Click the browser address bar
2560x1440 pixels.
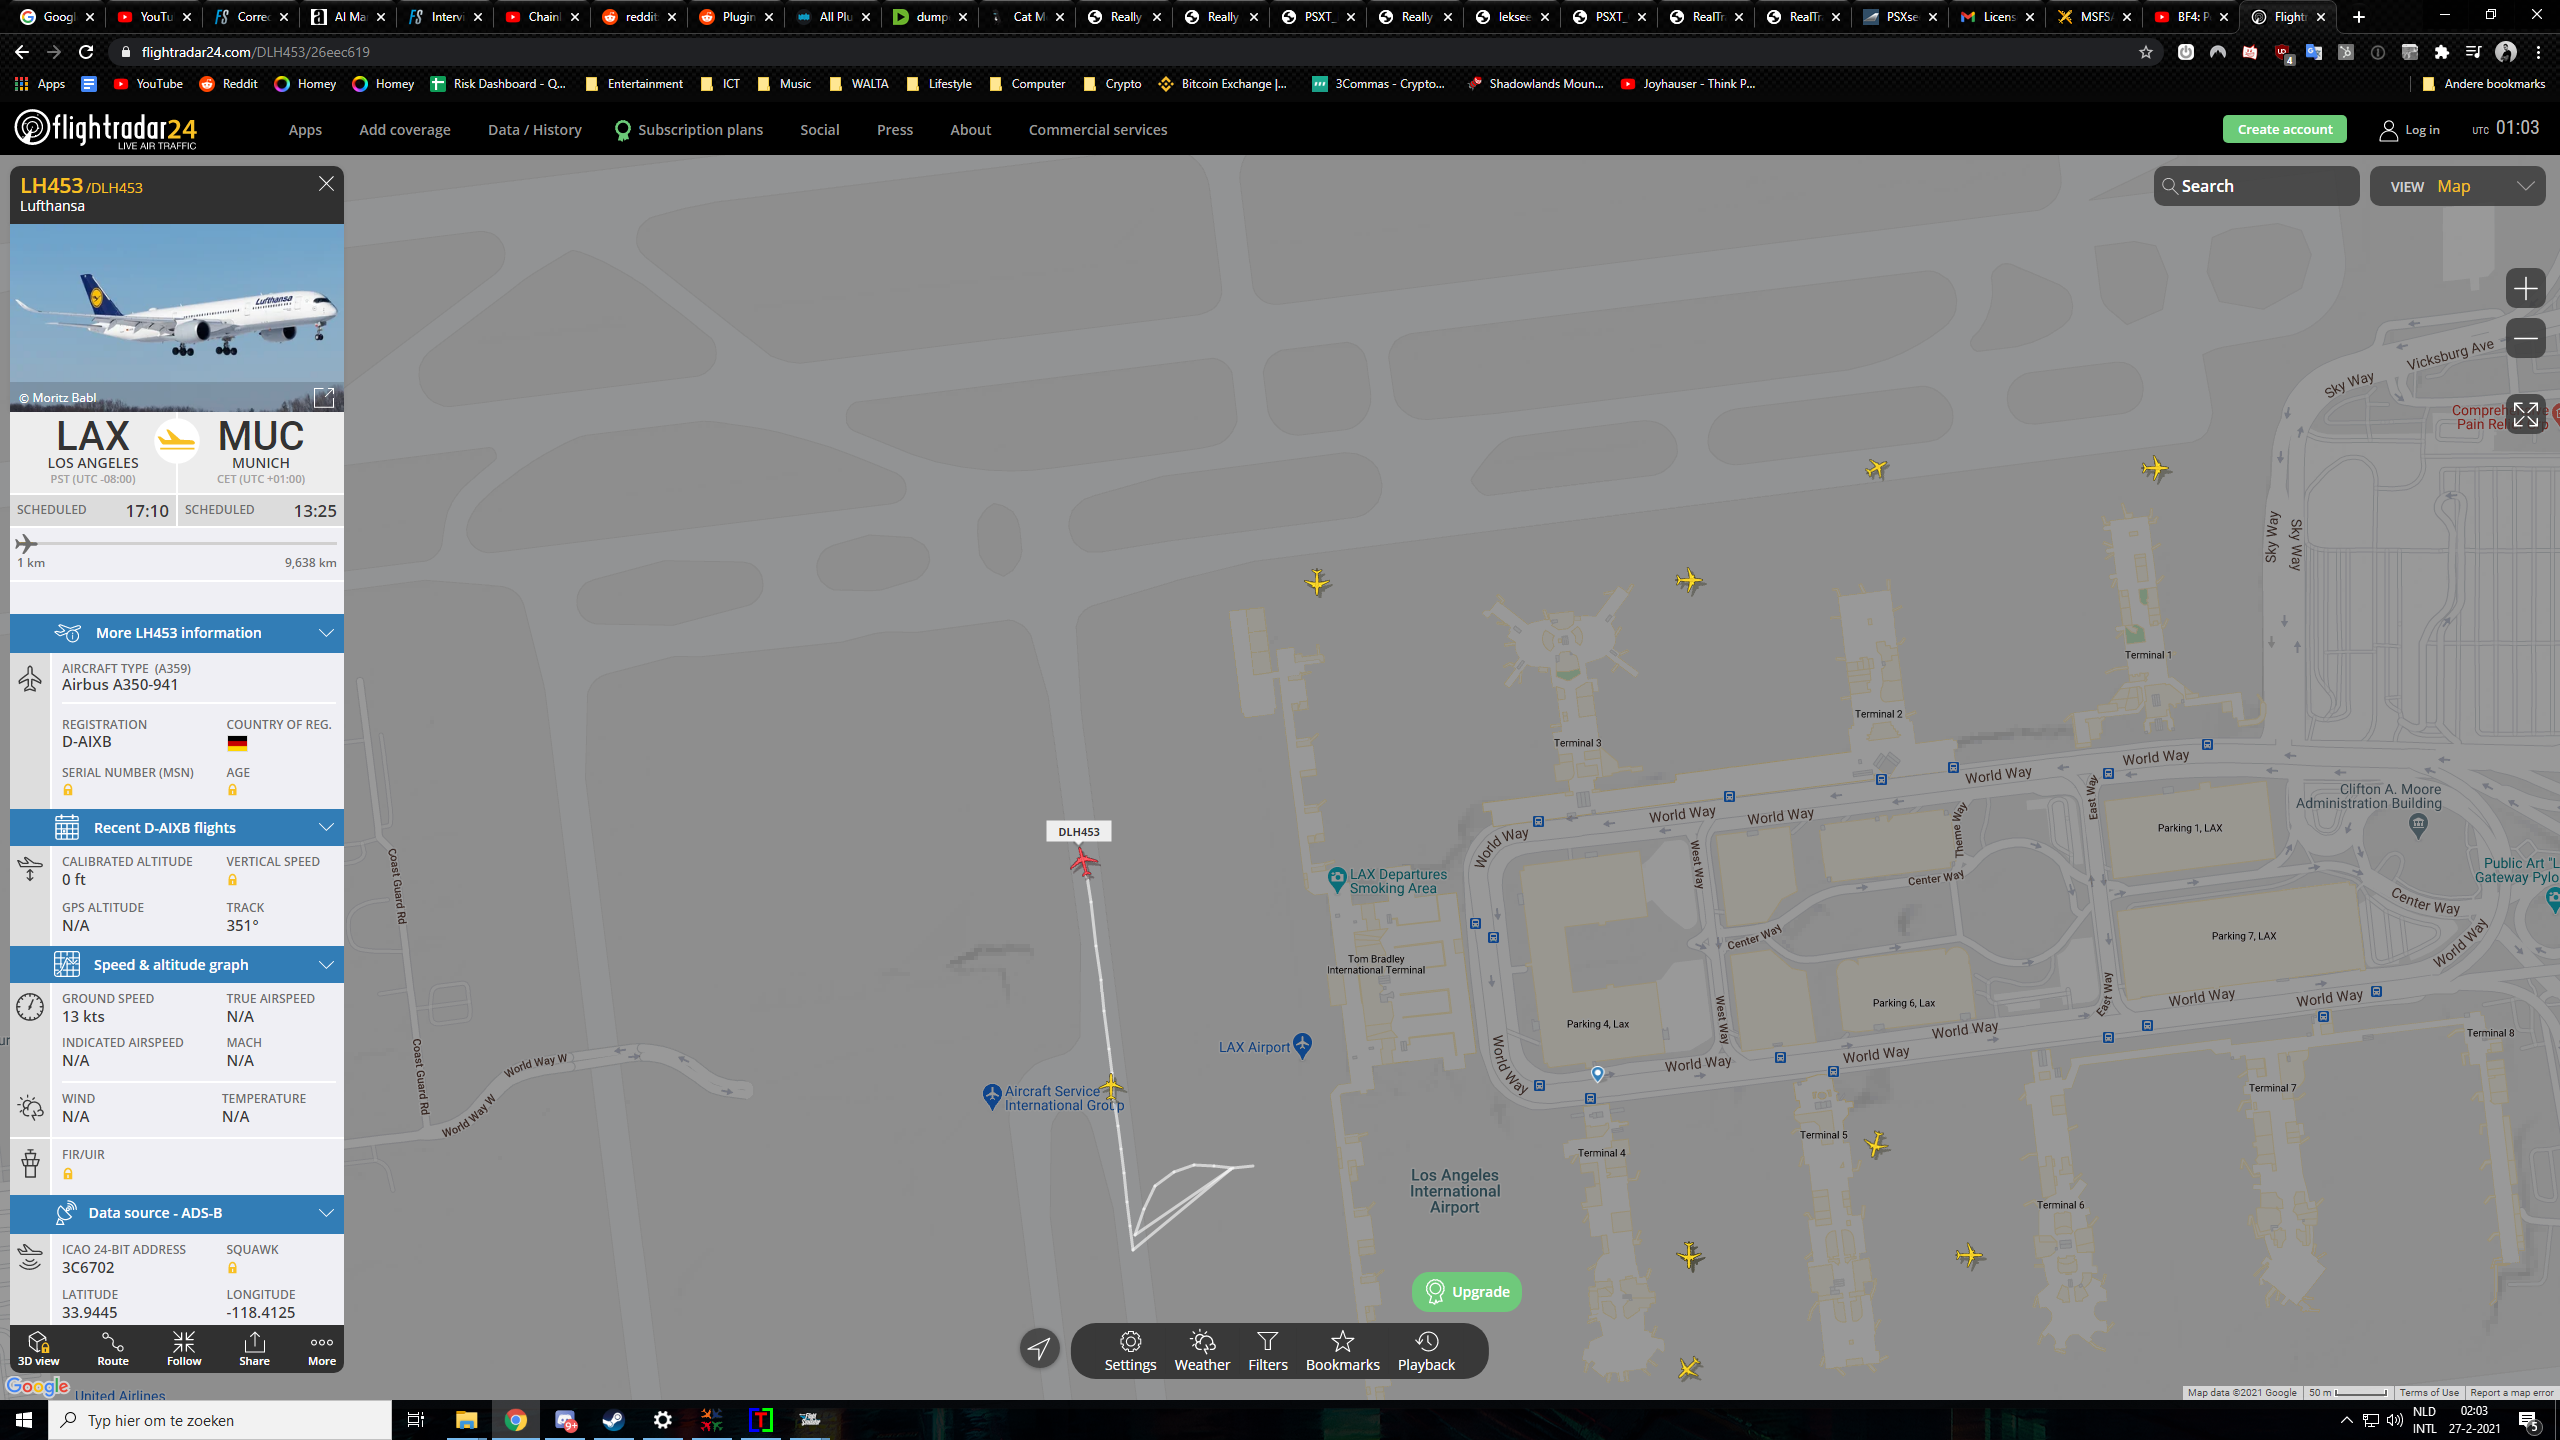[1130, 52]
